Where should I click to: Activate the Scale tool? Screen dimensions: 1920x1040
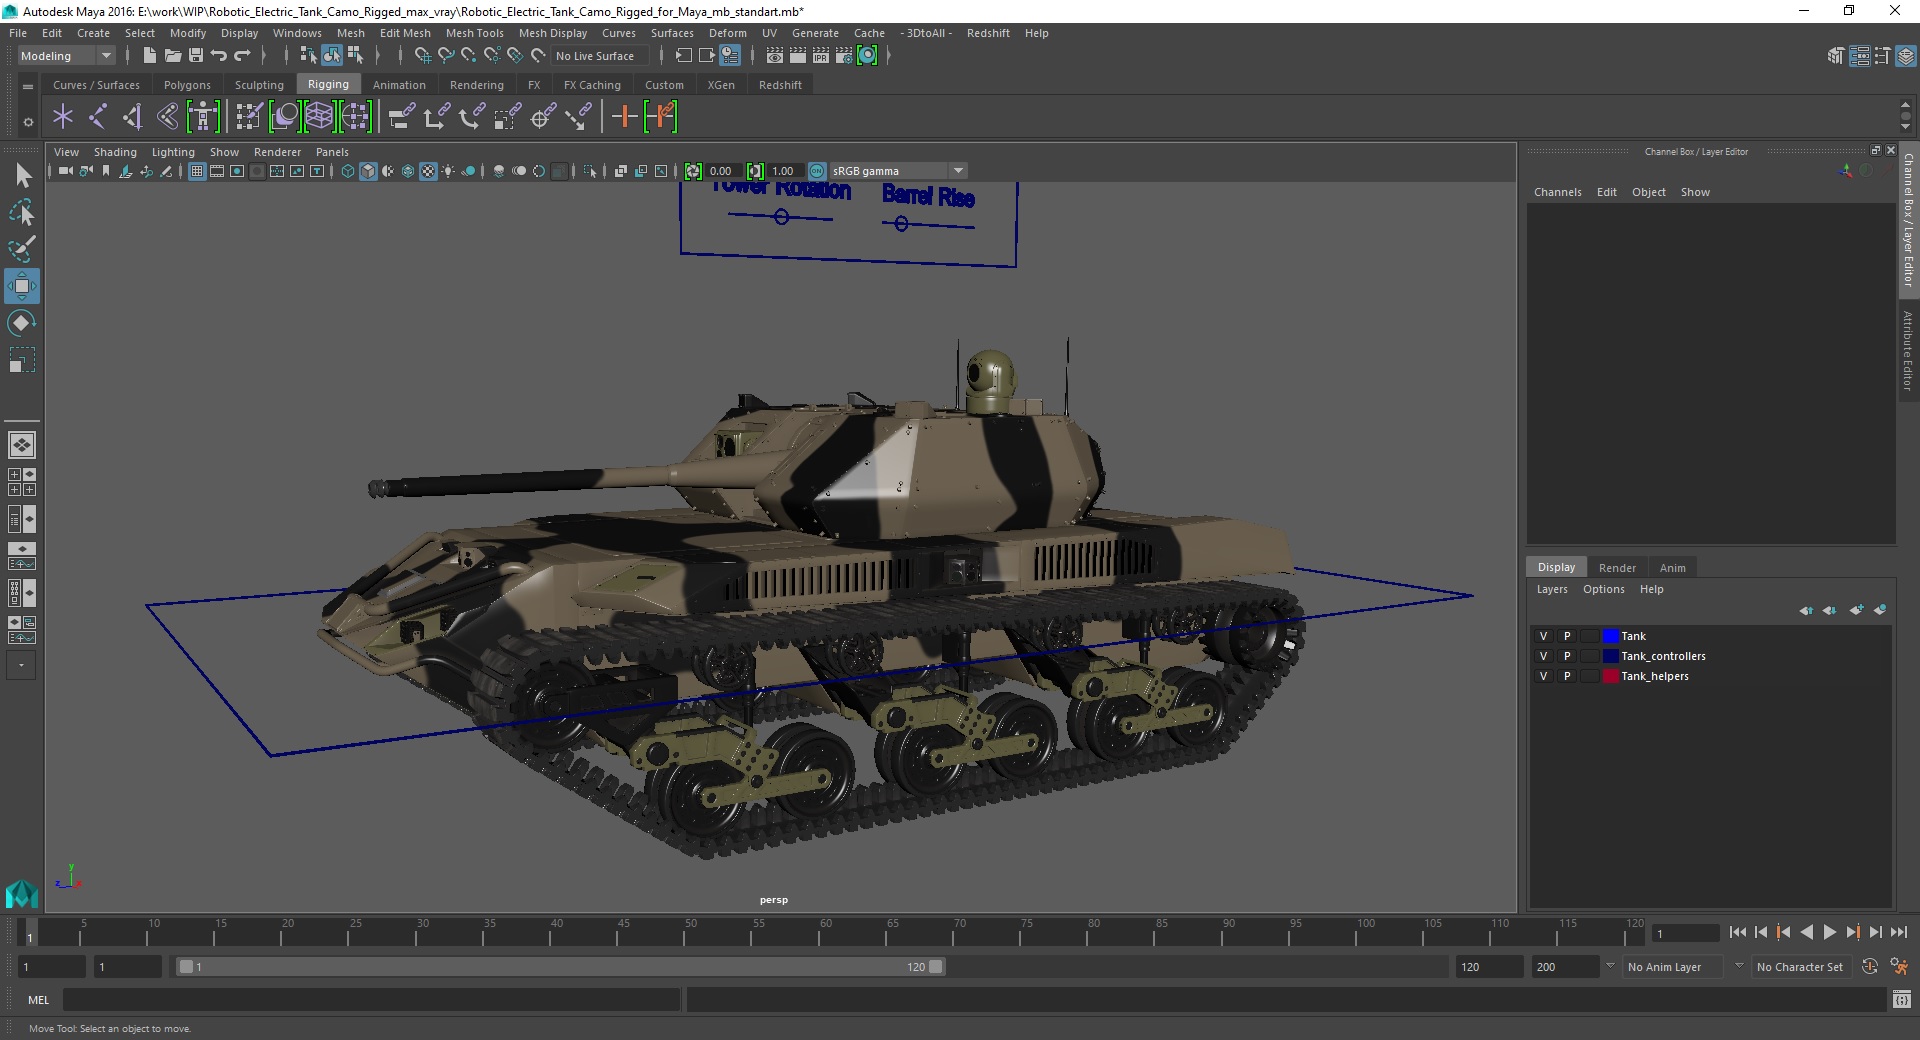pyautogui.click(x=21, y=360)
